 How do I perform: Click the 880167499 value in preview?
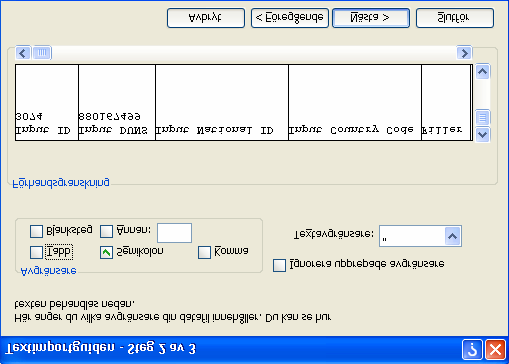point(109,117)
